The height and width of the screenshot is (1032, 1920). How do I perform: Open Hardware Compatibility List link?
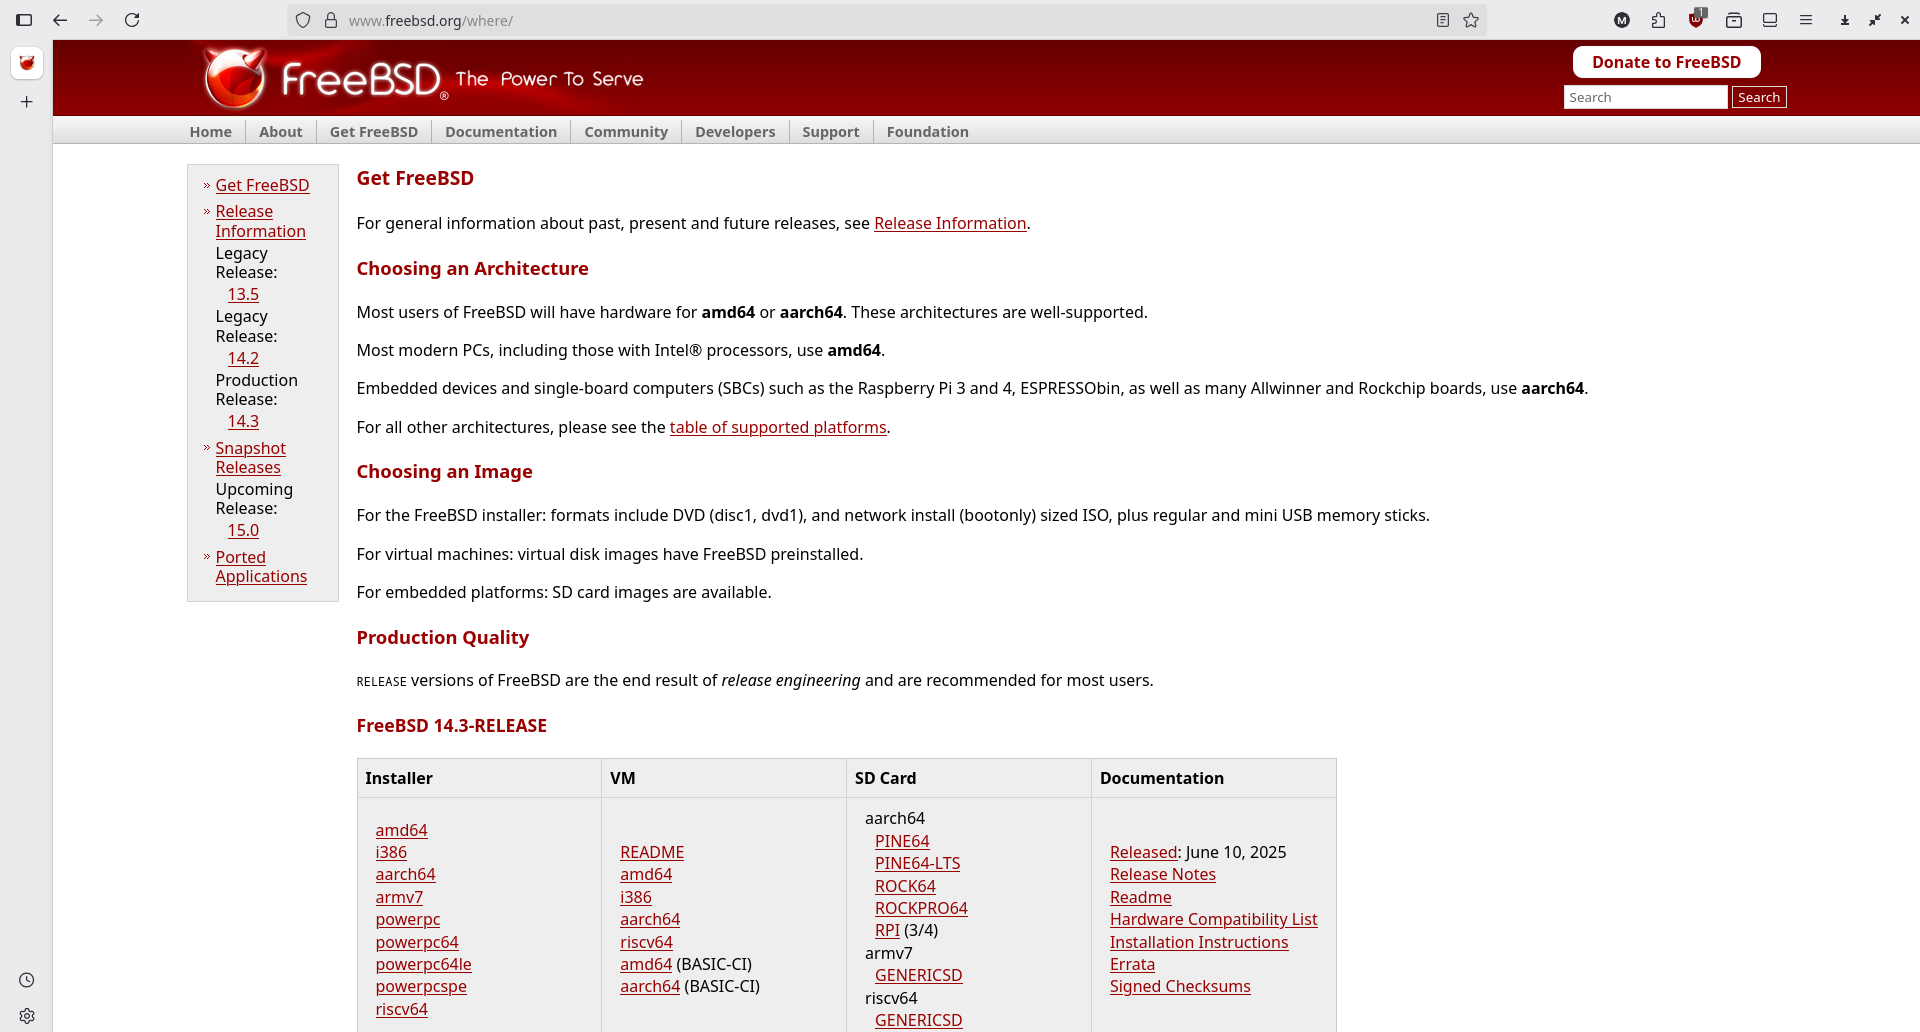click(1213, 919)
